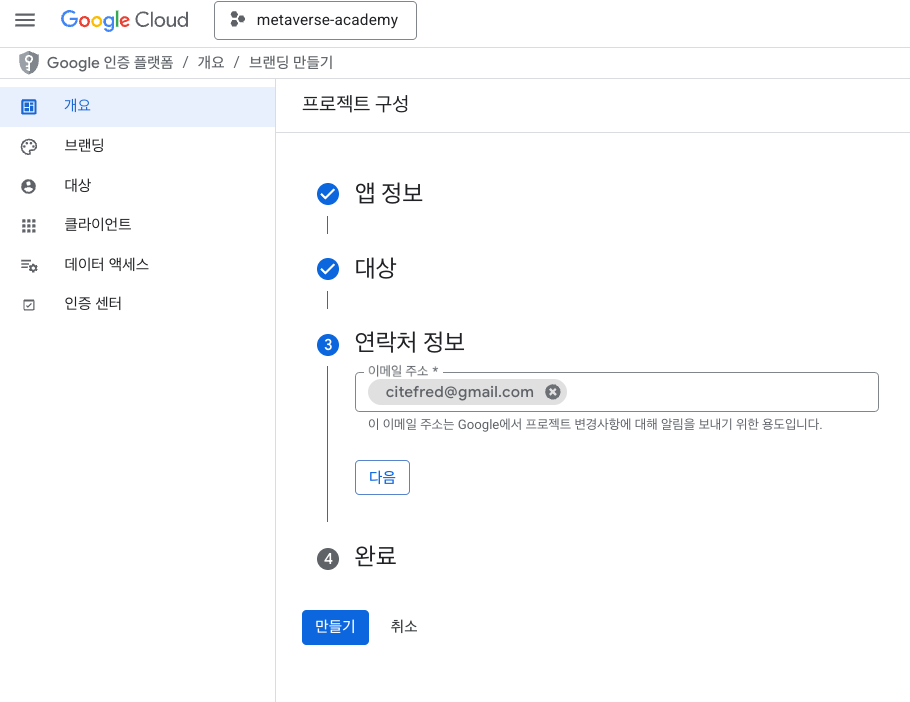Click the 브랜딩 palette icon
The width and height of the screenshot is (910, 702).
point(28,147)
